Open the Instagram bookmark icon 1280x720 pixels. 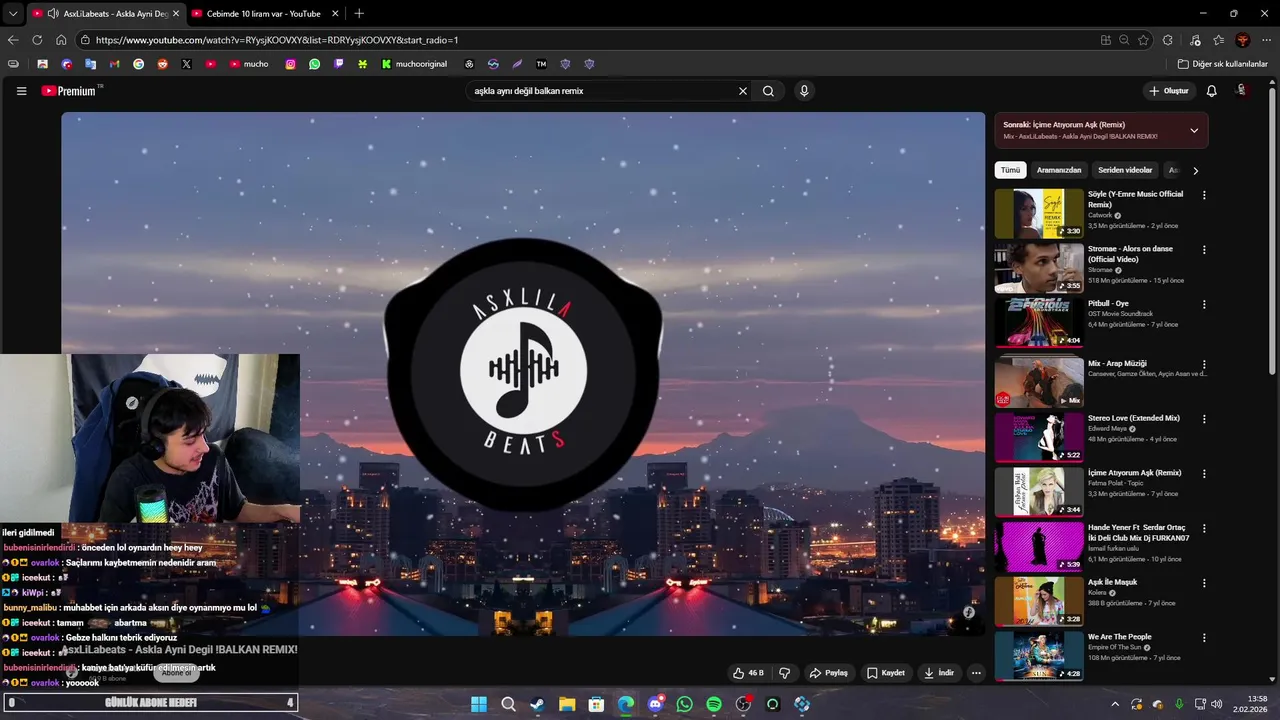[x=291, y=64]
